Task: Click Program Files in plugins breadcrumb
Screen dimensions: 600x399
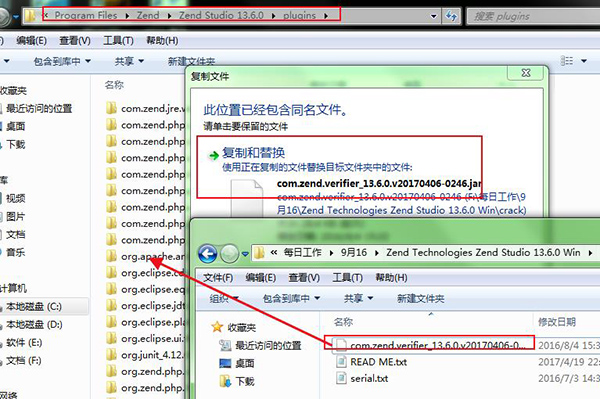Action: pos(86,16)
